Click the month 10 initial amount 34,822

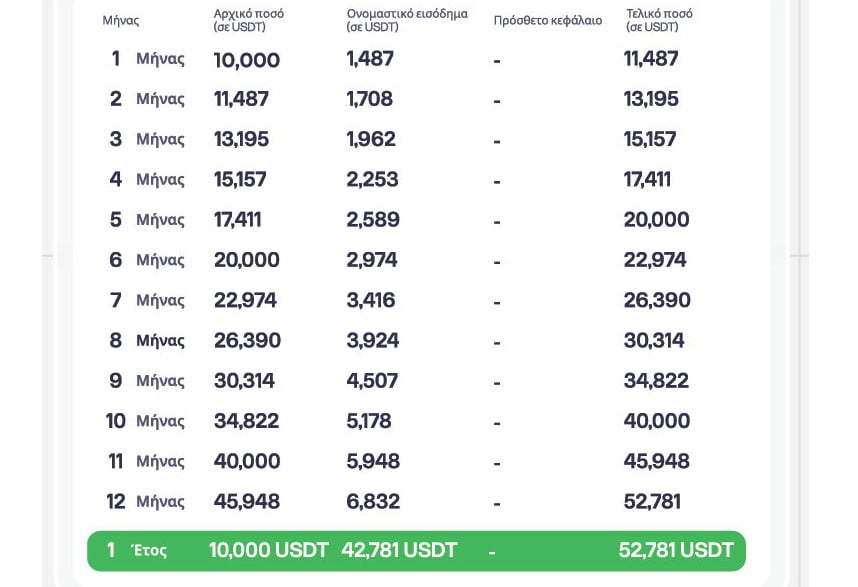point(246,421)
